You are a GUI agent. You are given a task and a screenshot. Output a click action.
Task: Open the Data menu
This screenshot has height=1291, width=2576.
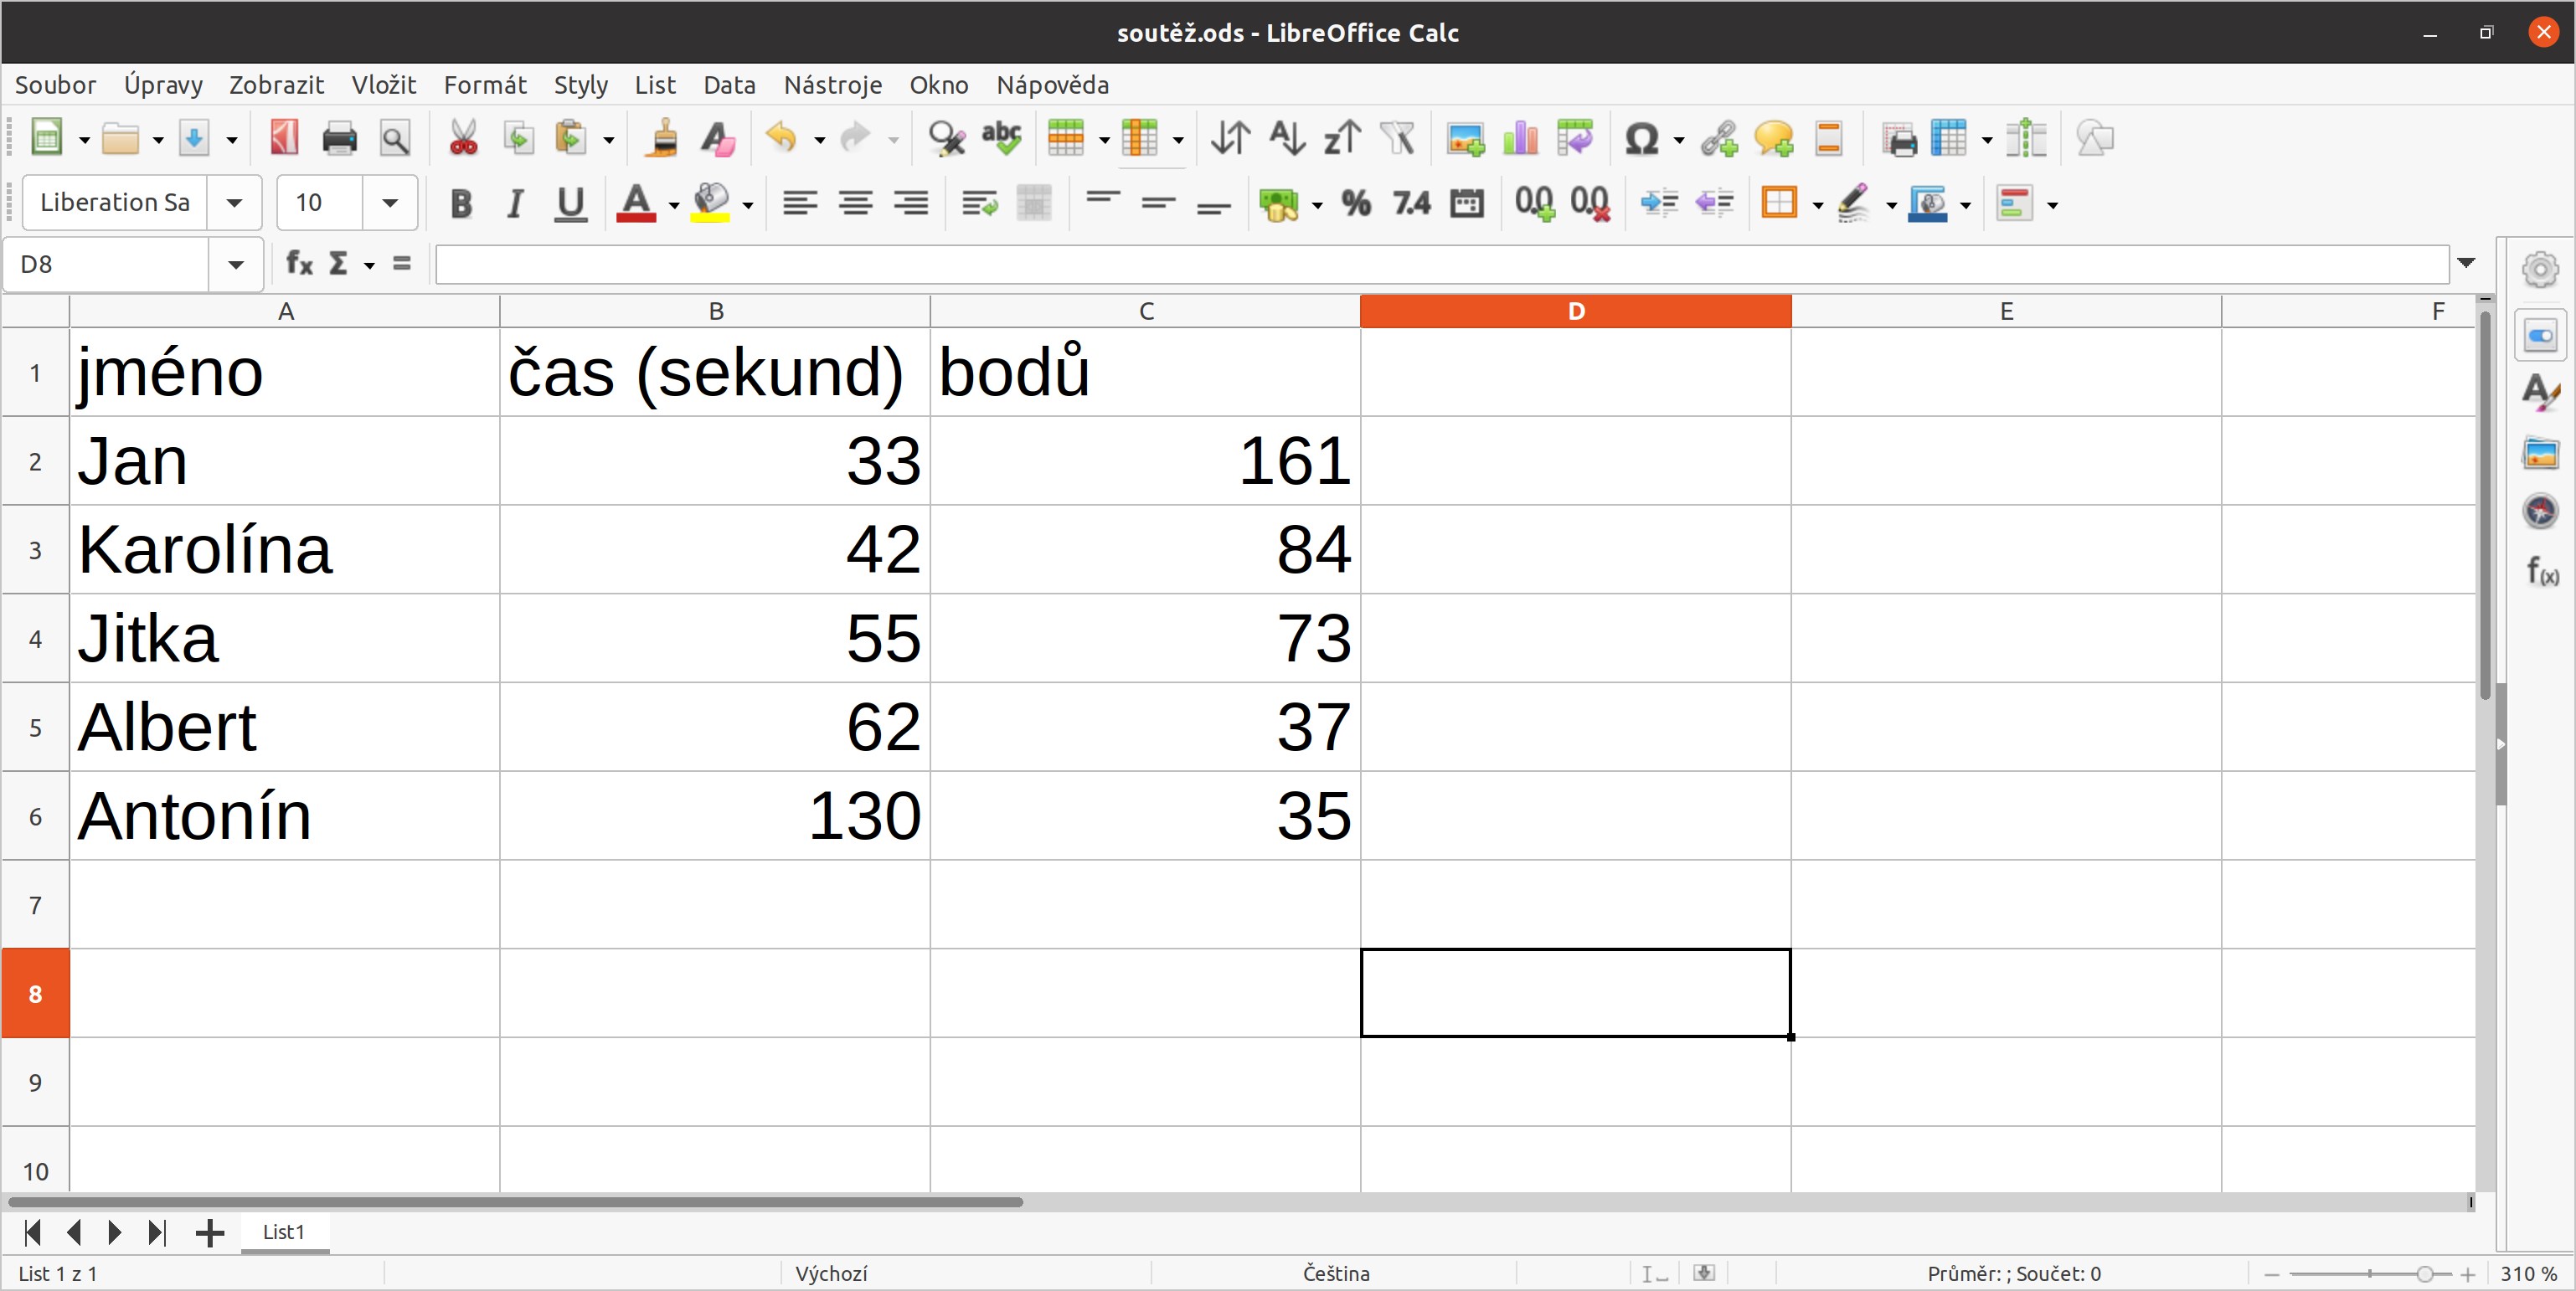tap(729, 85)
